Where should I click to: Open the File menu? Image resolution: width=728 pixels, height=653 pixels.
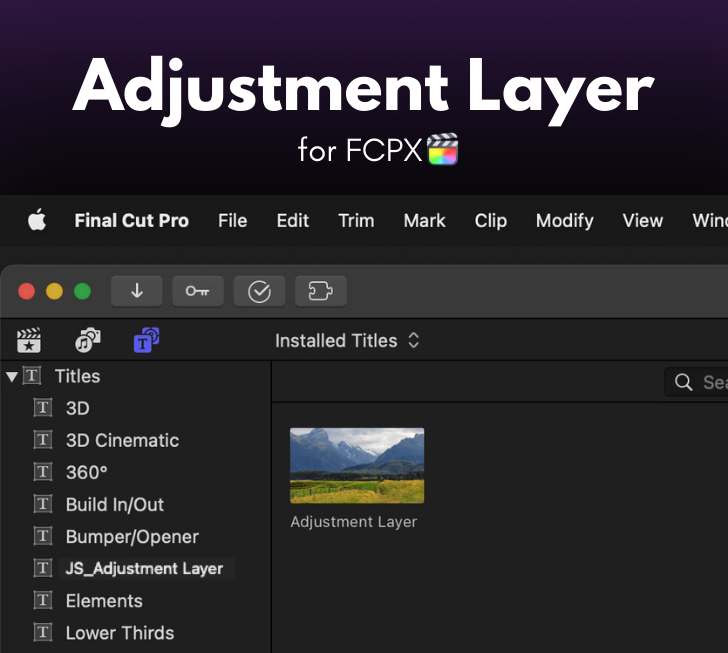(233, 221)
